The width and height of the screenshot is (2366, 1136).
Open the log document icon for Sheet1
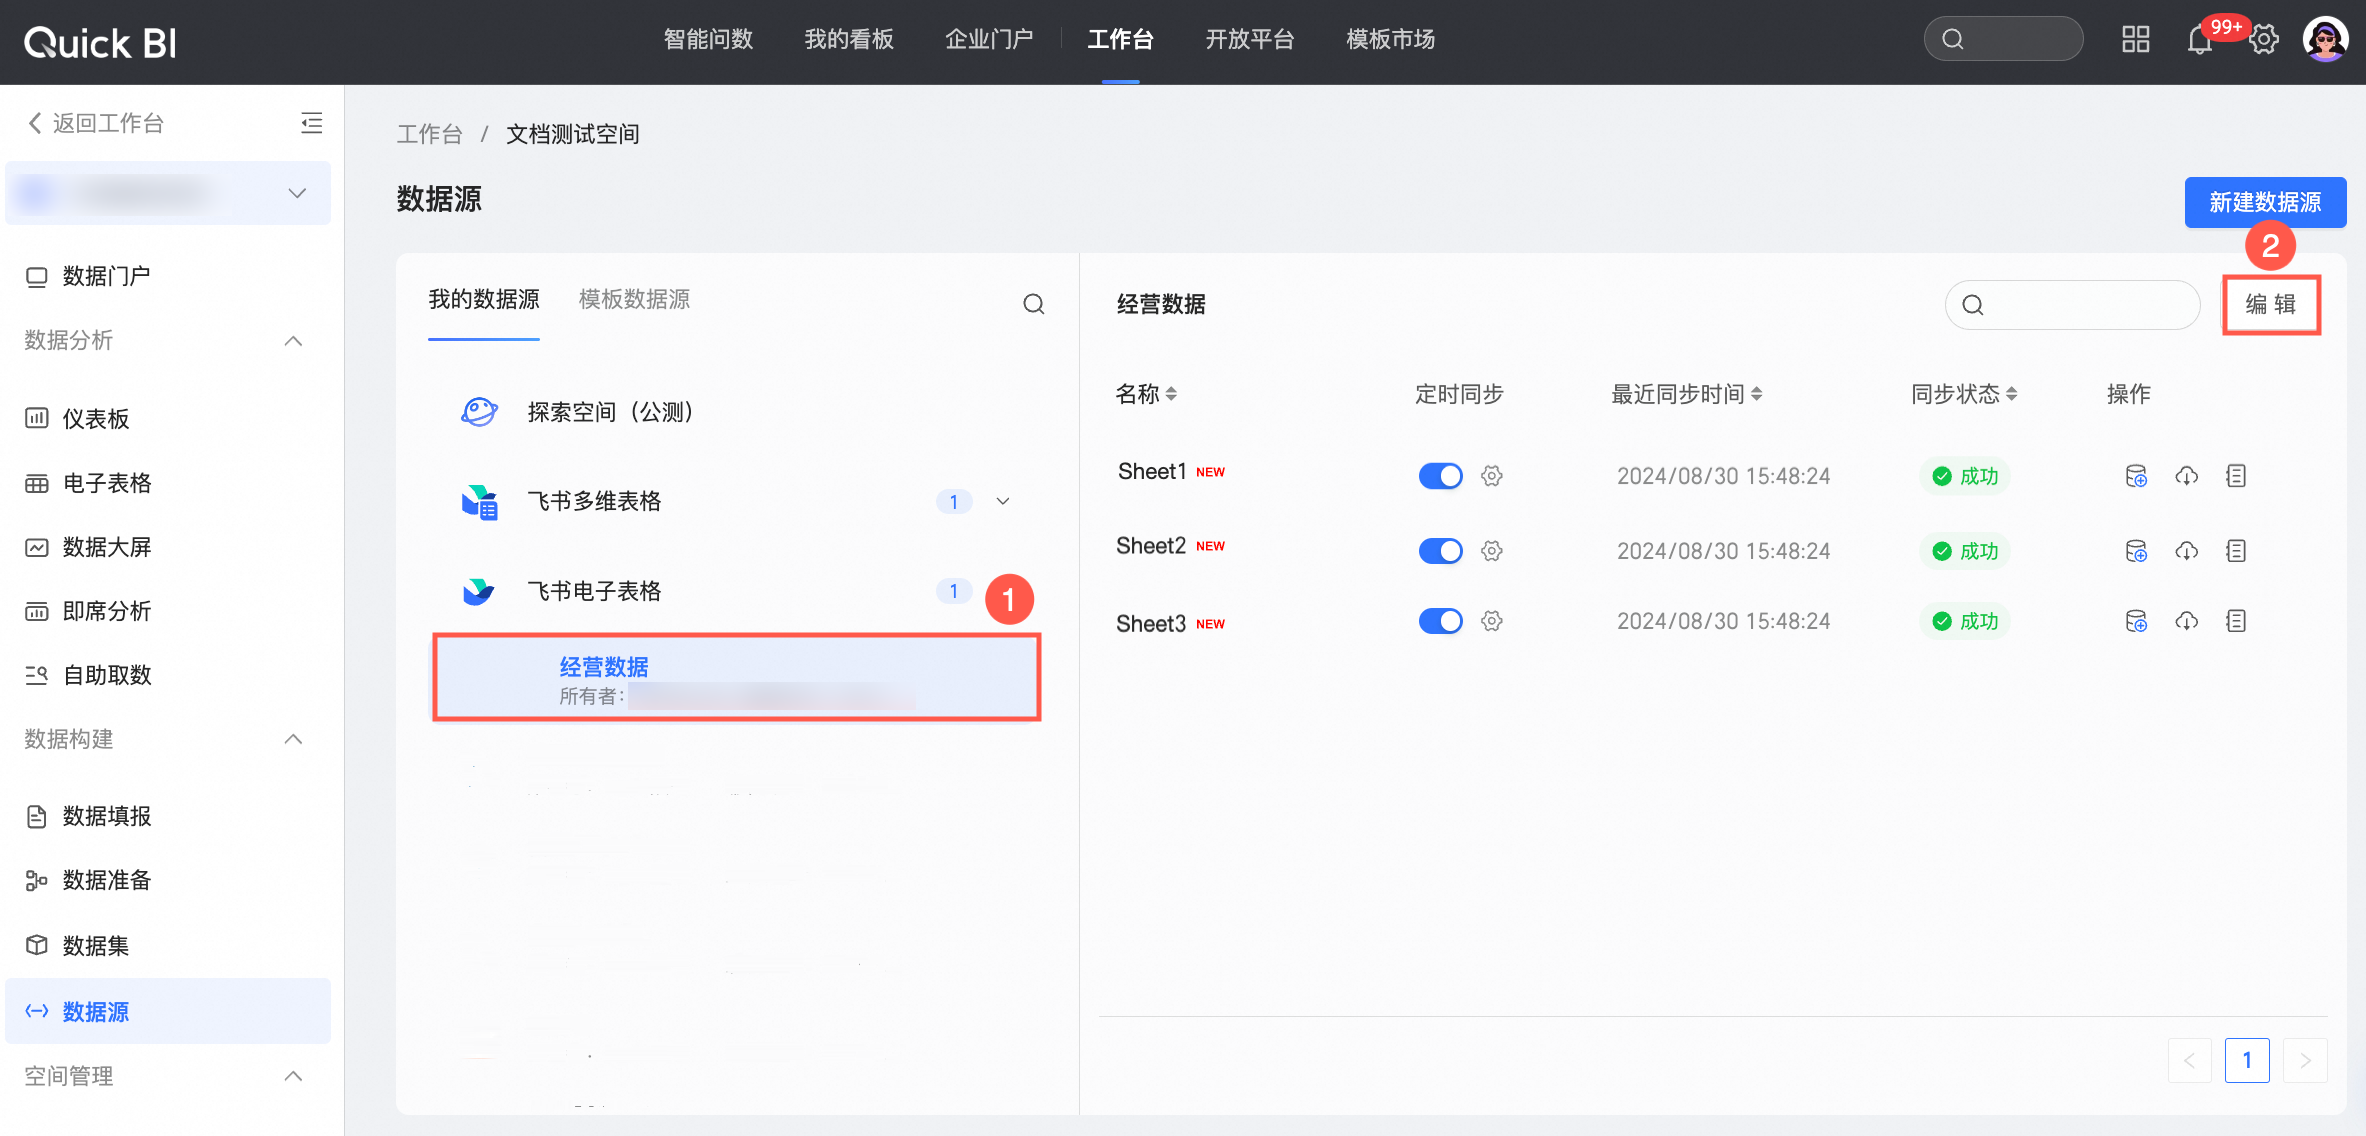[2237, 476]
